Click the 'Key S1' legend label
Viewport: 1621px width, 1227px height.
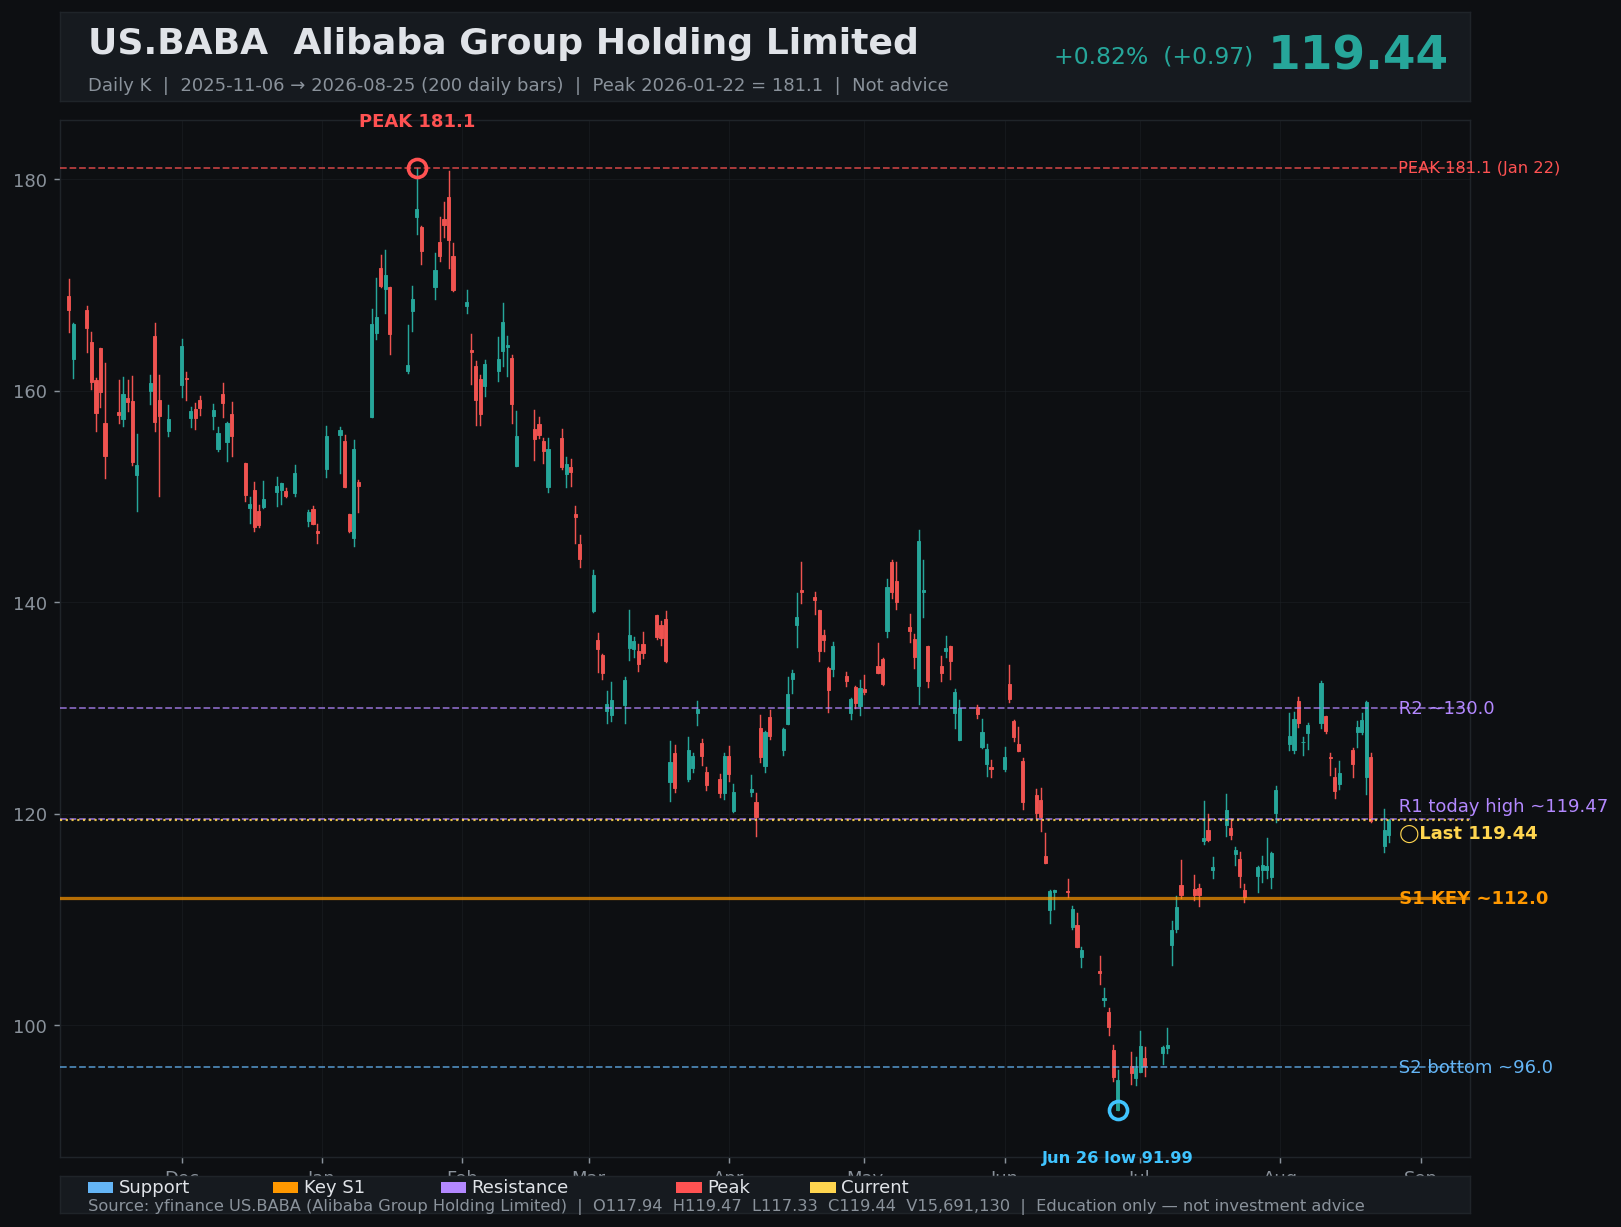coord(334,1187)
